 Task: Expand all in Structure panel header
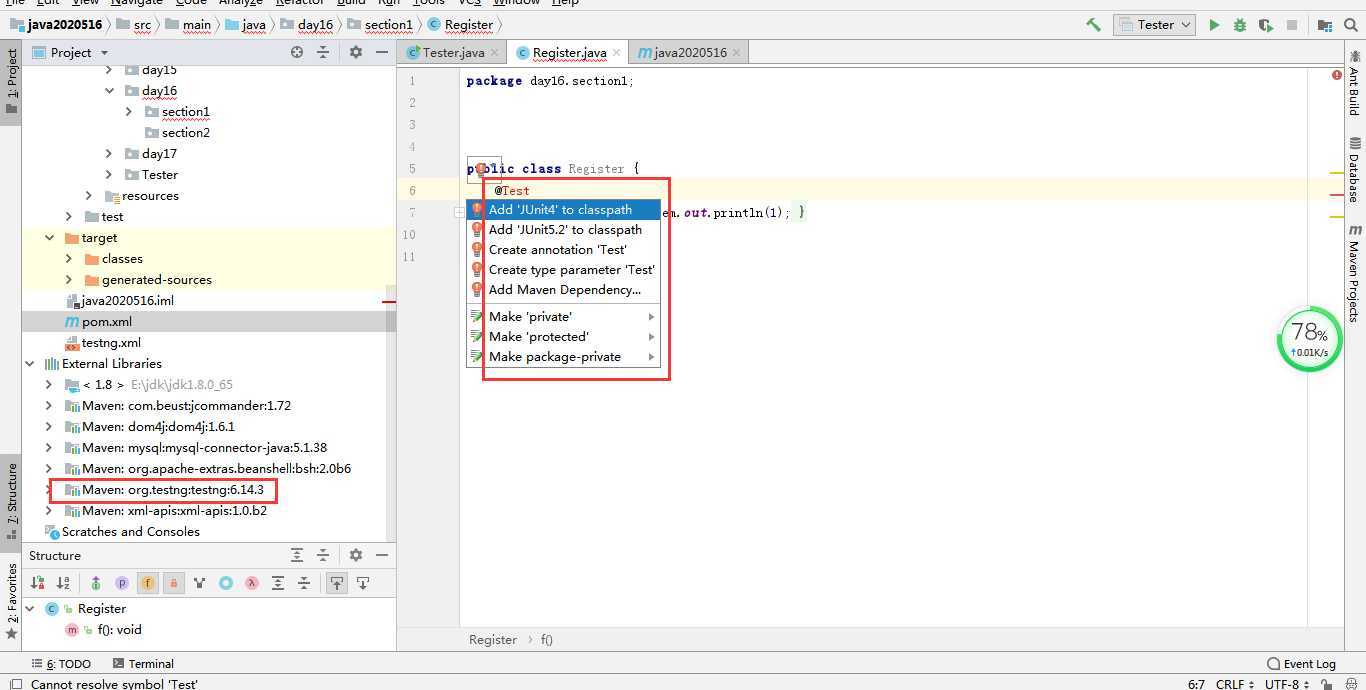tap(297, 555)
